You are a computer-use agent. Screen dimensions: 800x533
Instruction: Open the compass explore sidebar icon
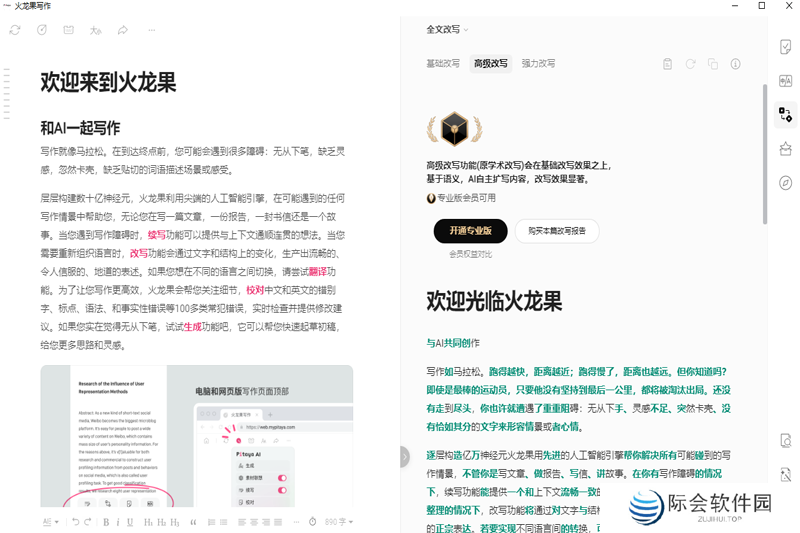pyautogui.click(x=785, y=183)
